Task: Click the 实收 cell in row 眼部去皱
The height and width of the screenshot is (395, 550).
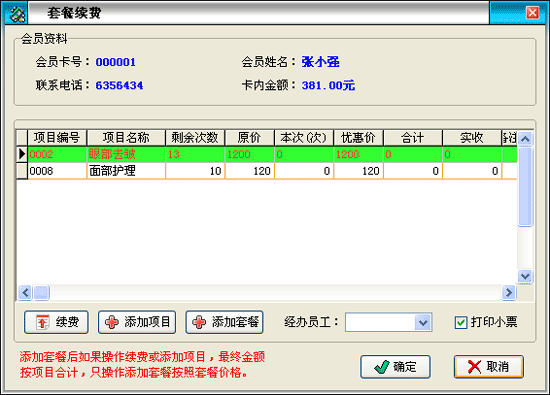Action: point(472,154)
